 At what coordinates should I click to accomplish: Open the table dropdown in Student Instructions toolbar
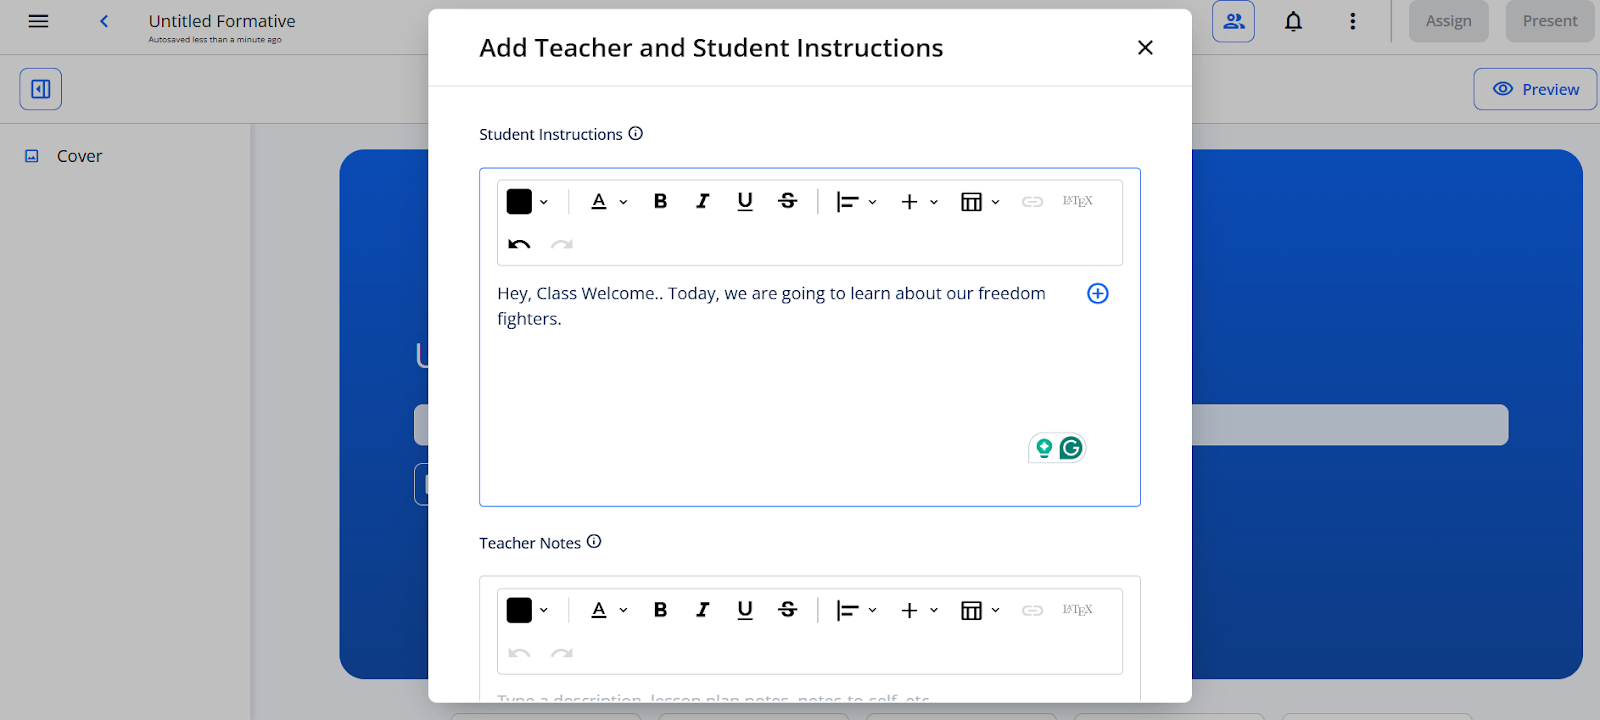tap(980, 202)
